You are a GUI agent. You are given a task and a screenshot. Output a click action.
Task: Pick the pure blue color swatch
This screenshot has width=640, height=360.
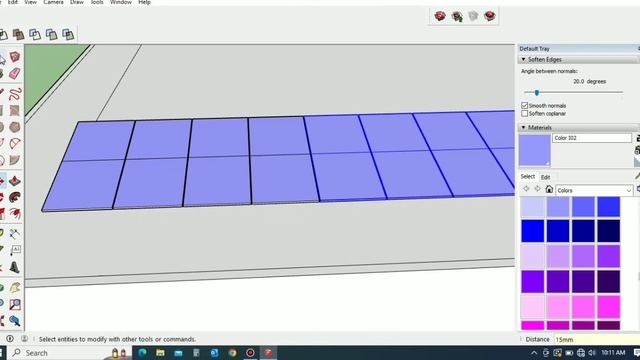click(533, 231)
